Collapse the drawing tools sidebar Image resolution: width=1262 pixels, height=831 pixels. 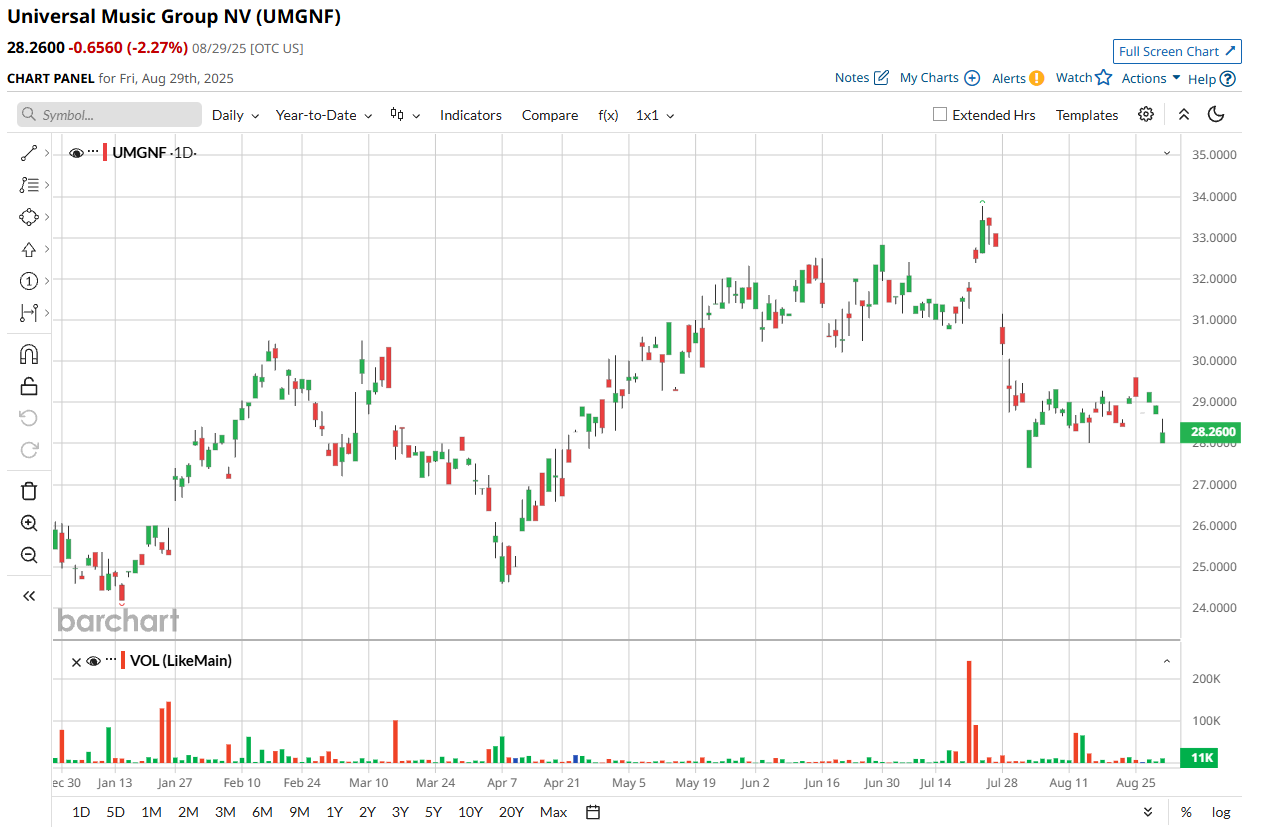pos(29,596)
